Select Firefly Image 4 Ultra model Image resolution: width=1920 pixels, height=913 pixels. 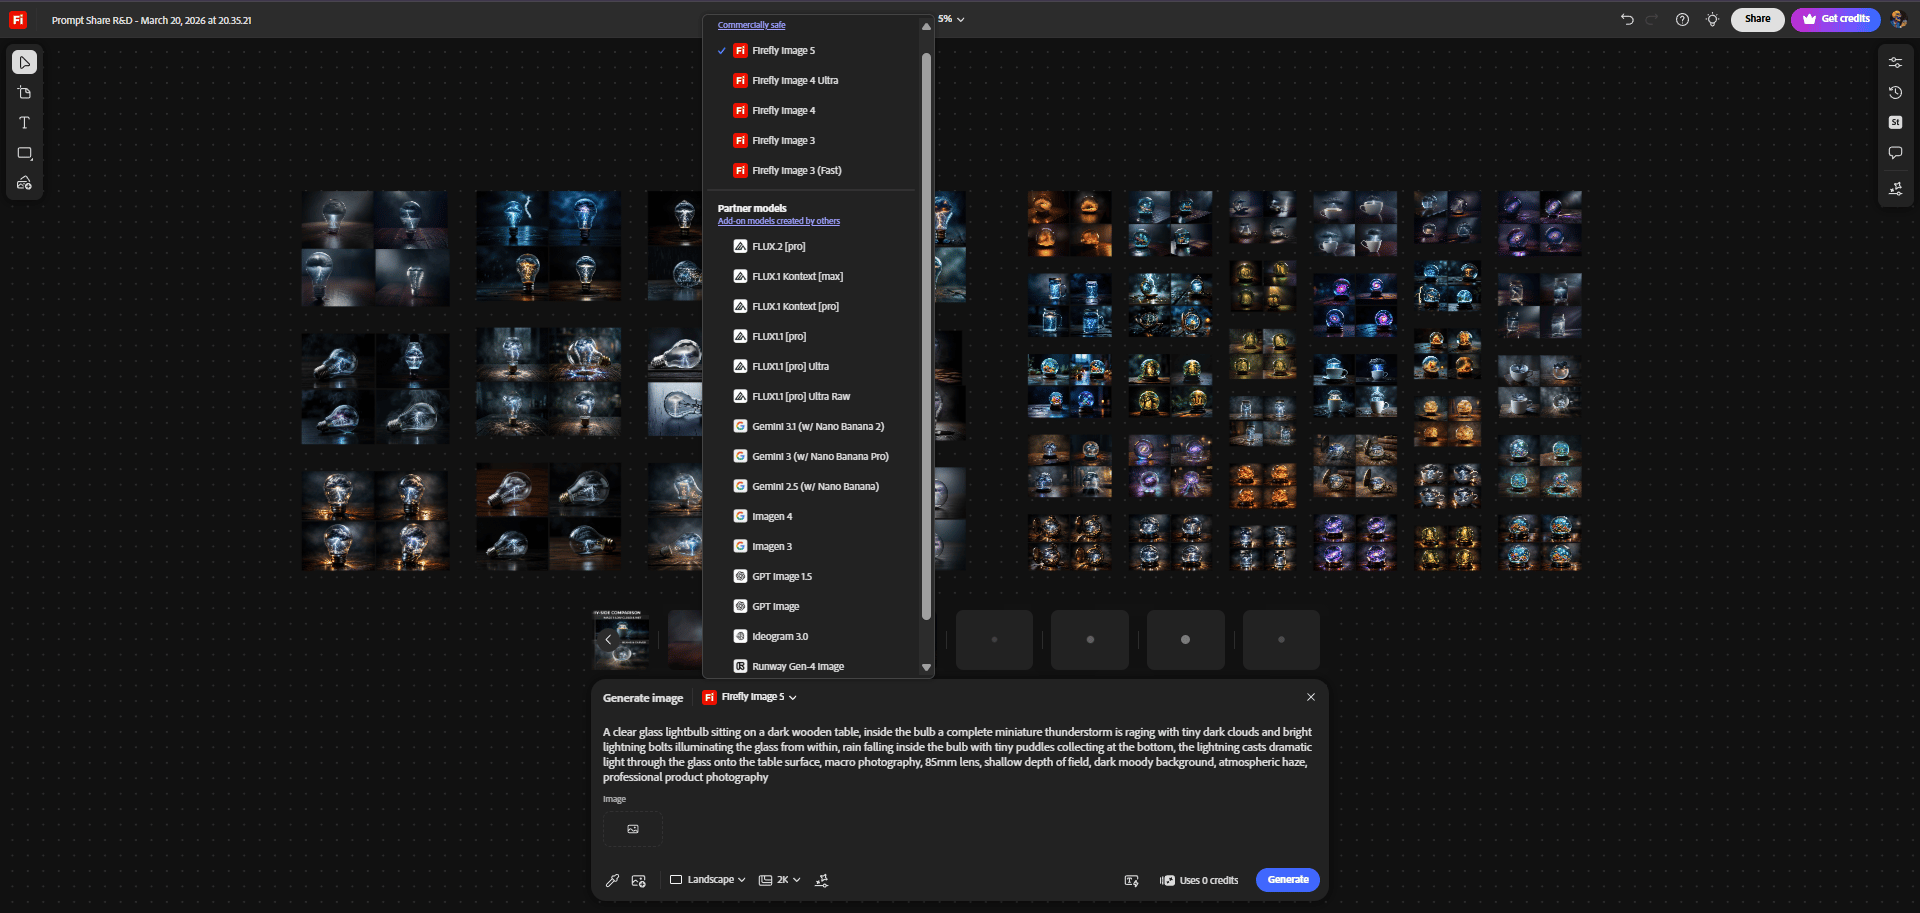click(795, 81)
